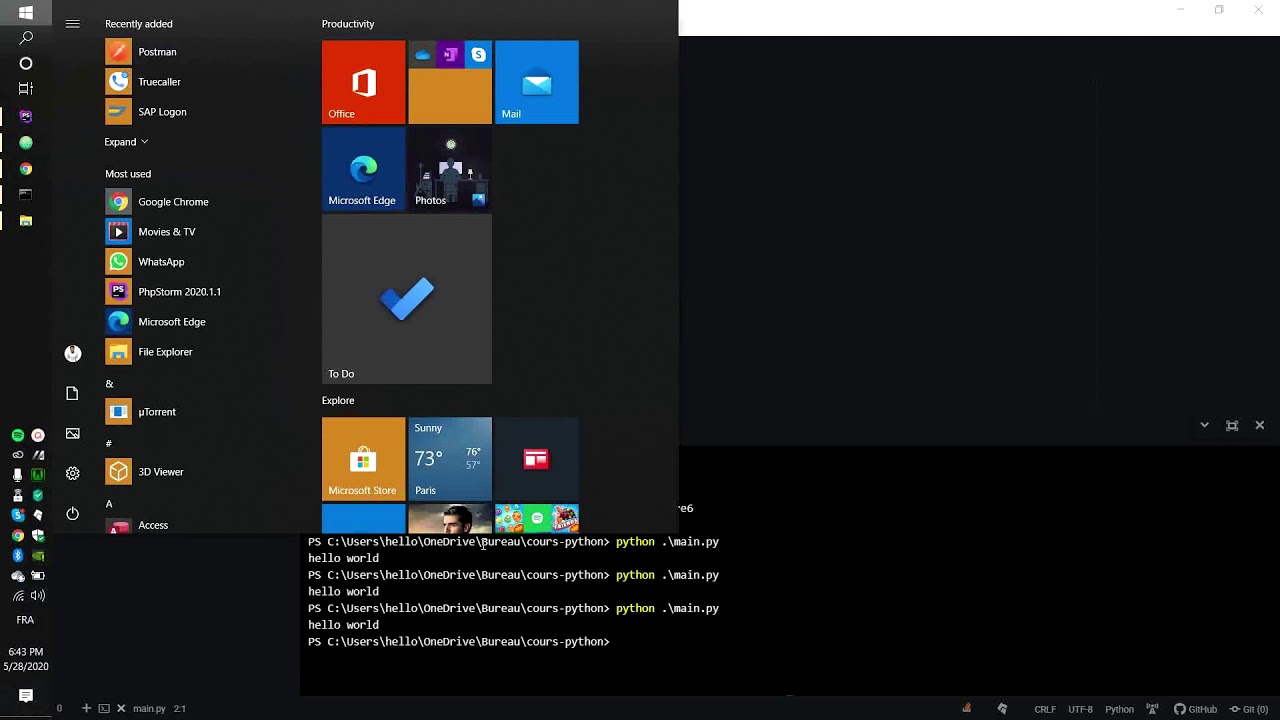Change UTF-8 encoding in VS Code status bar
The image size is (1280, 720).
pos(1080,709)
